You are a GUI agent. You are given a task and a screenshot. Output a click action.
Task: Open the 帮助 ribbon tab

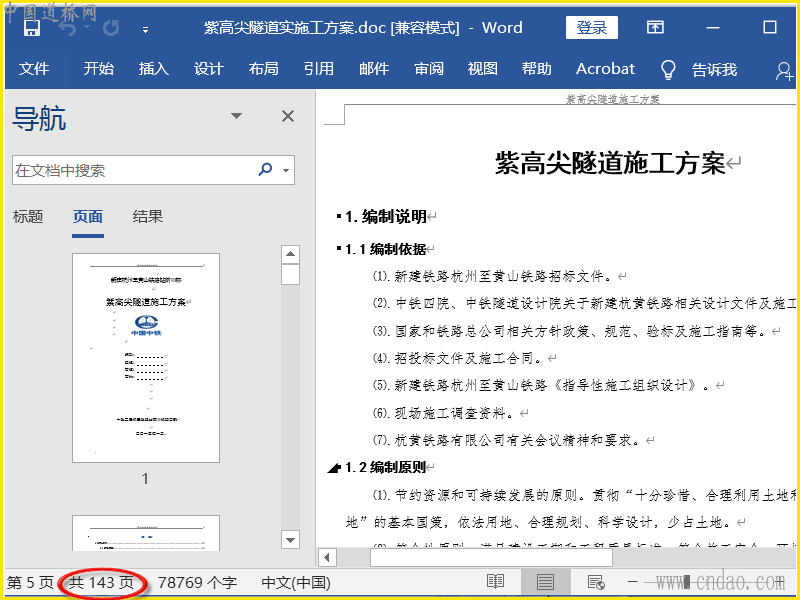pos(537,69)
